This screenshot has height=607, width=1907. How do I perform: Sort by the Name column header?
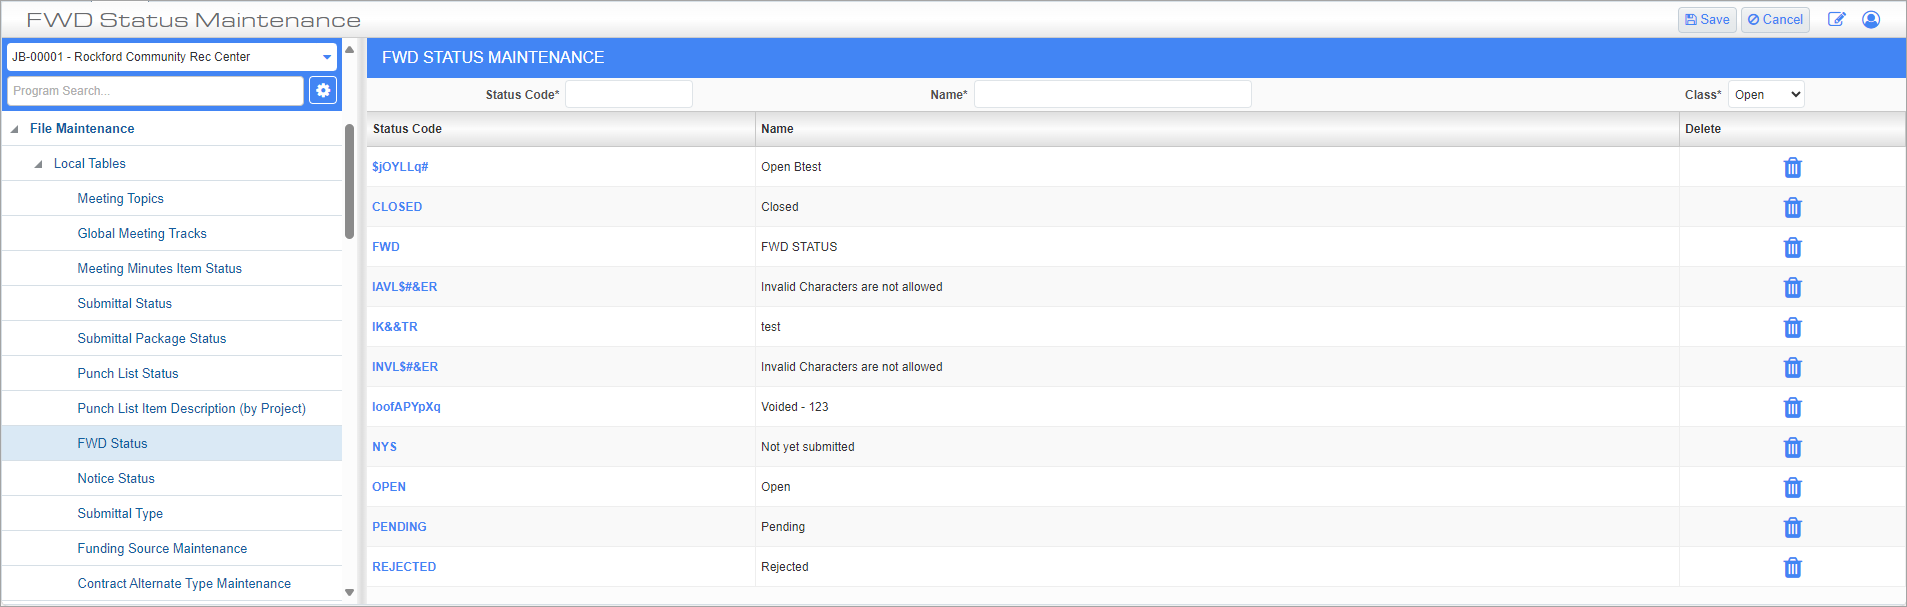click(777, 129)
